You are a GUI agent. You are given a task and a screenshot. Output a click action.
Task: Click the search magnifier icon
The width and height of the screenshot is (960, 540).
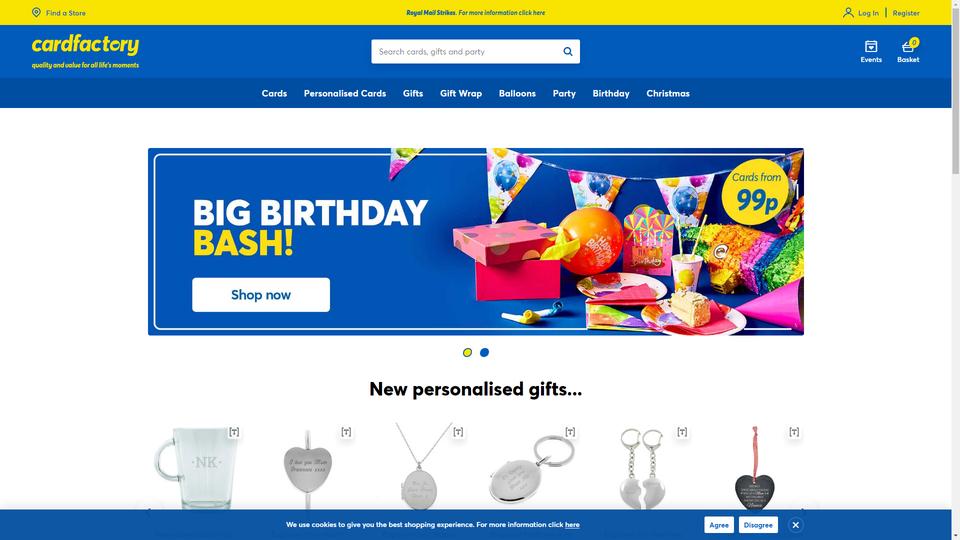[x=568, y=51]
